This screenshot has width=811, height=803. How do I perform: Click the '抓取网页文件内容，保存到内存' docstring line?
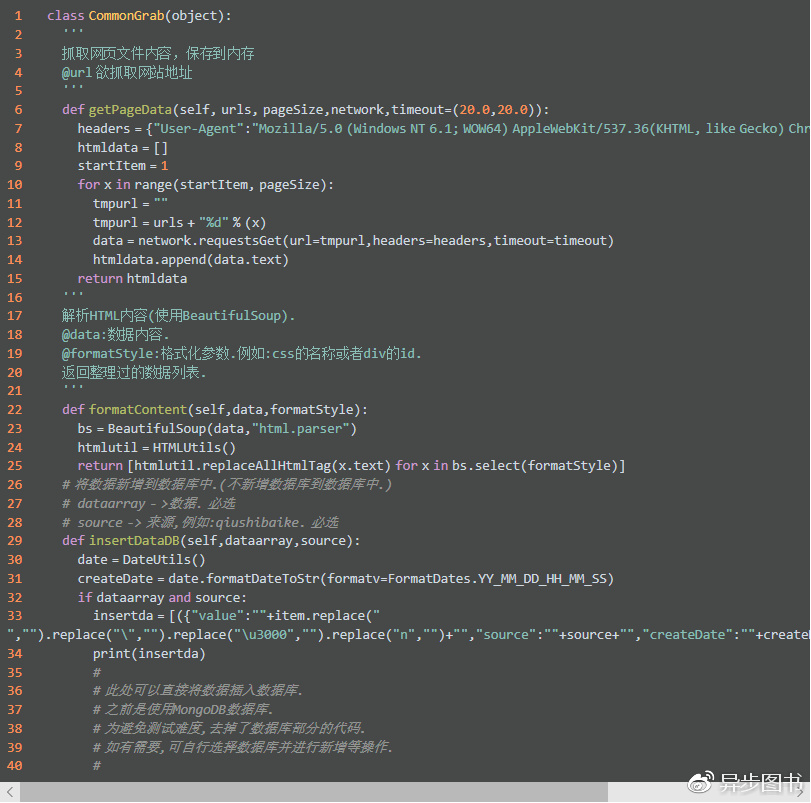[x=158, y=53]
